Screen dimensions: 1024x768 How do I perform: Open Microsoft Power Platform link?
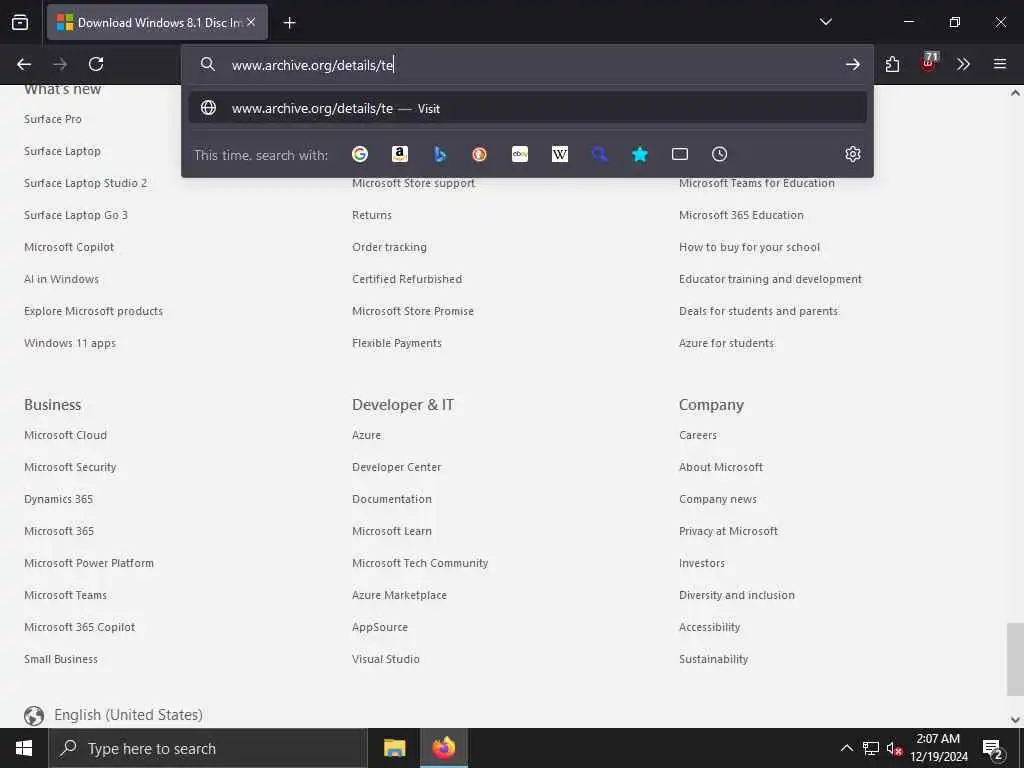click(89, 563)
